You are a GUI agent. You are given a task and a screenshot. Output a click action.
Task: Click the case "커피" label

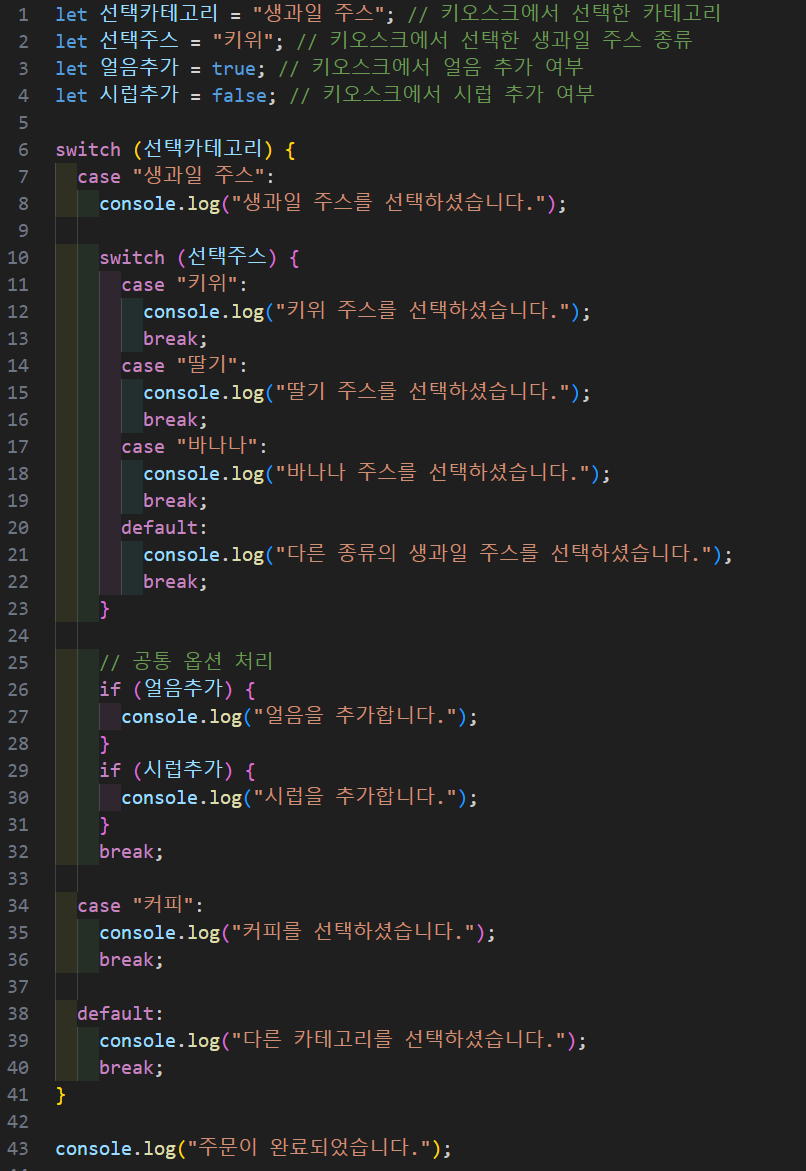coord(140,904)
